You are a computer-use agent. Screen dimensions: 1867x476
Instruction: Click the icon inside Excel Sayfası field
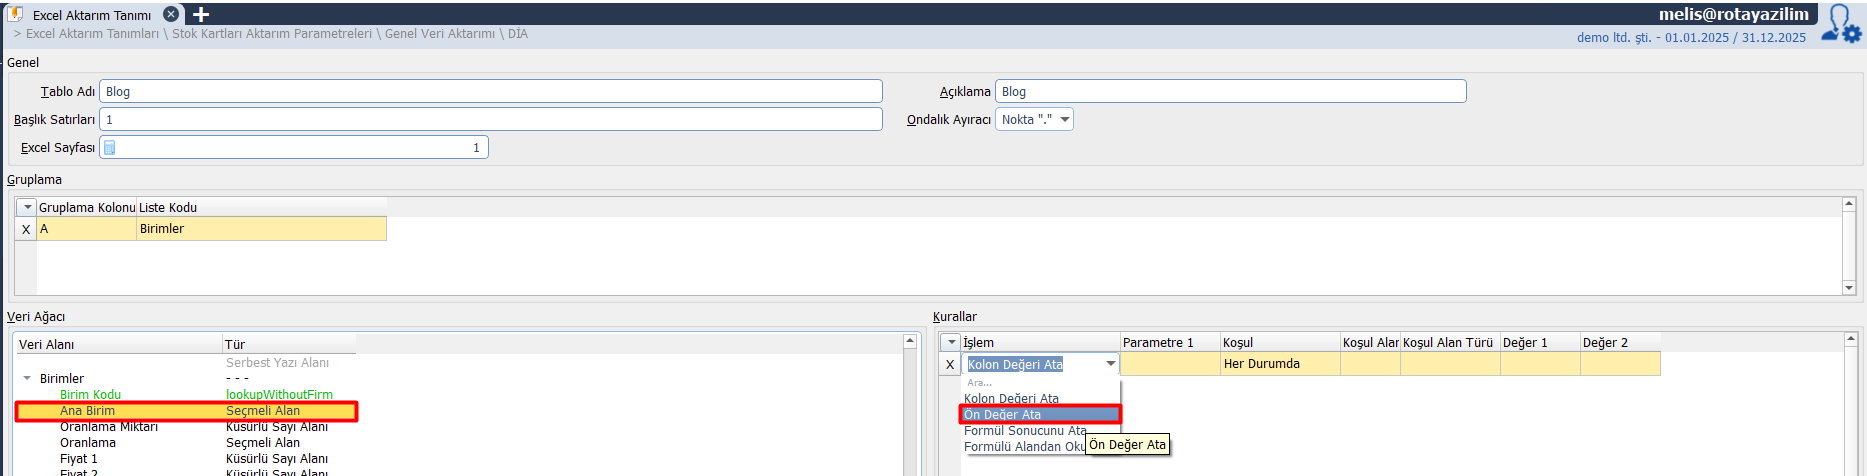click(x=110, y=148)
